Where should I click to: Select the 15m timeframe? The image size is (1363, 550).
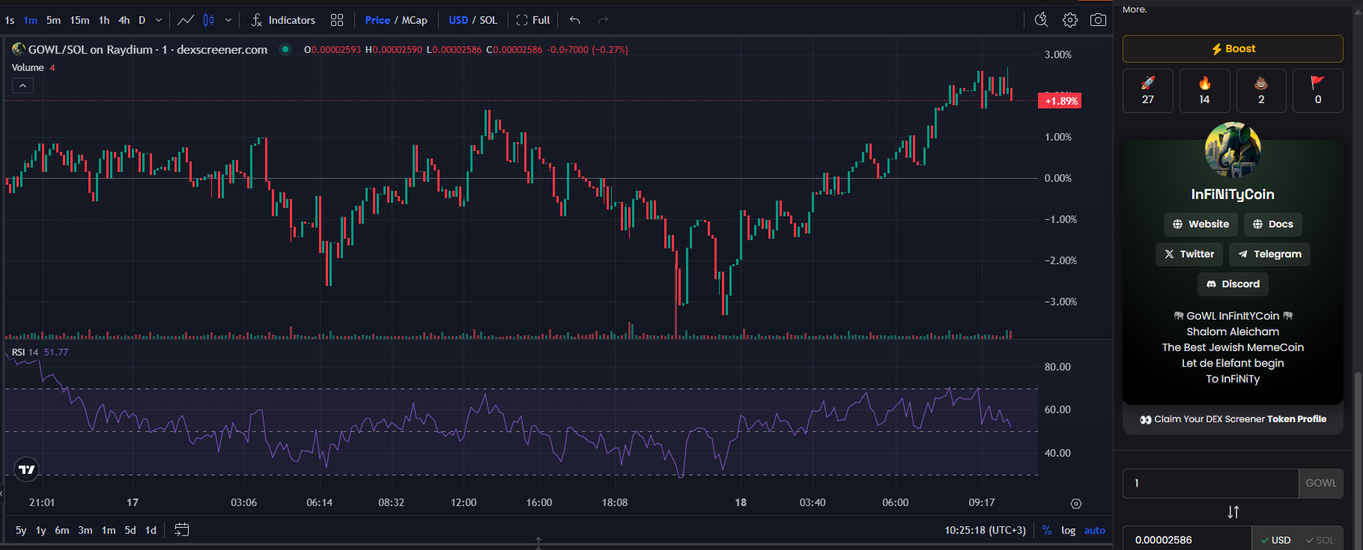coord(80,20)
